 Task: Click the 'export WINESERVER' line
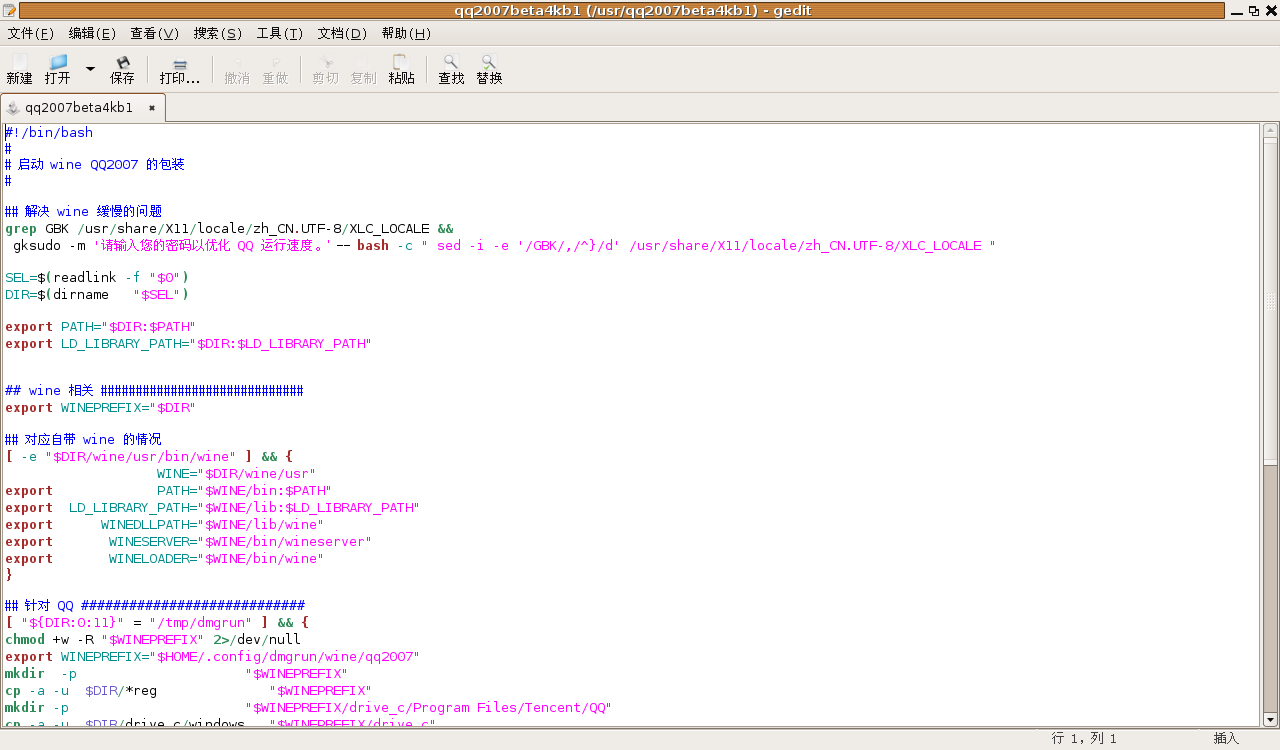click(x=189, y=541)
